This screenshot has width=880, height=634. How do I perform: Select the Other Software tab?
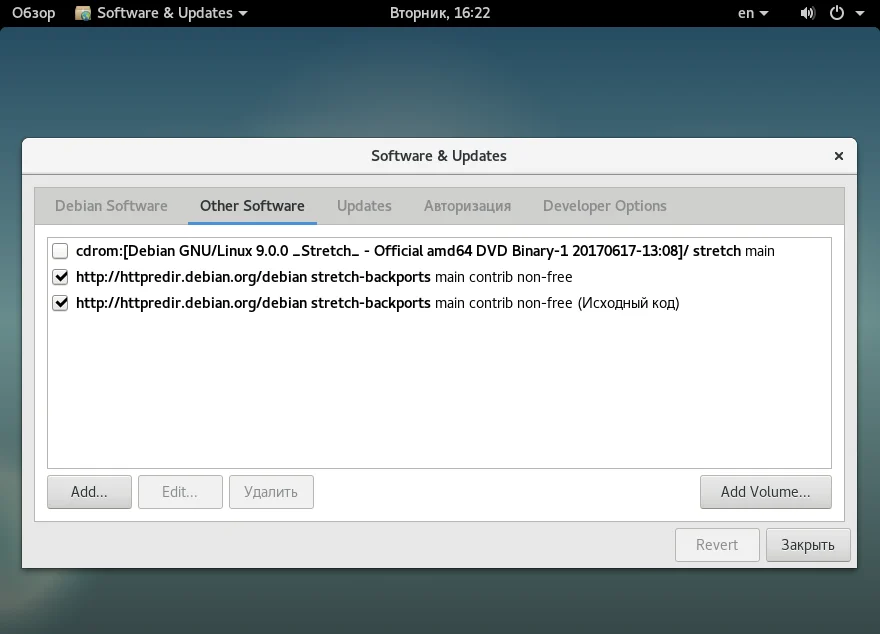252,206
